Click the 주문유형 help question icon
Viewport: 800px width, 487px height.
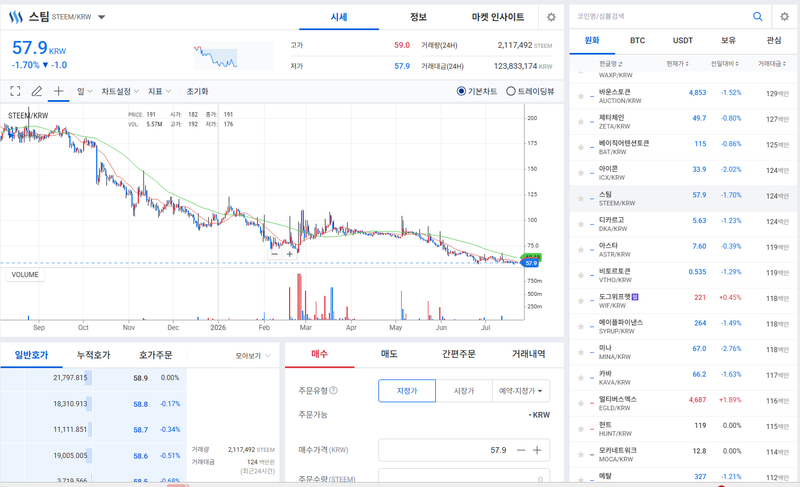pos(333,390)
